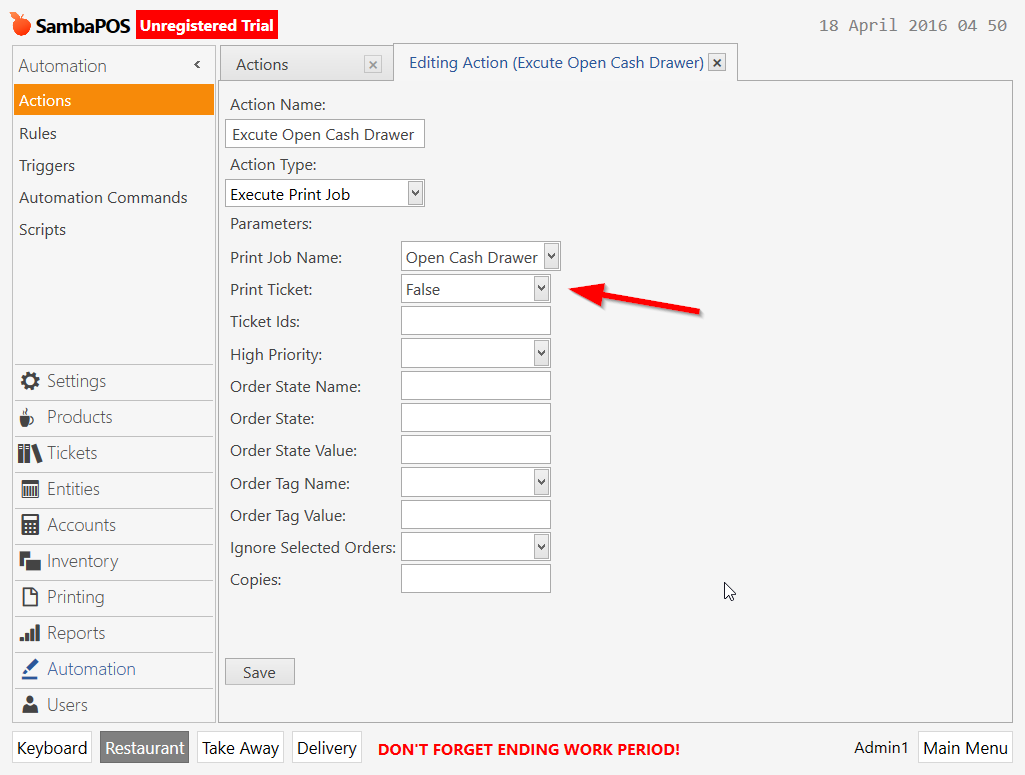
Task: Click the Order Tag Value field
Action: point(476,514)
